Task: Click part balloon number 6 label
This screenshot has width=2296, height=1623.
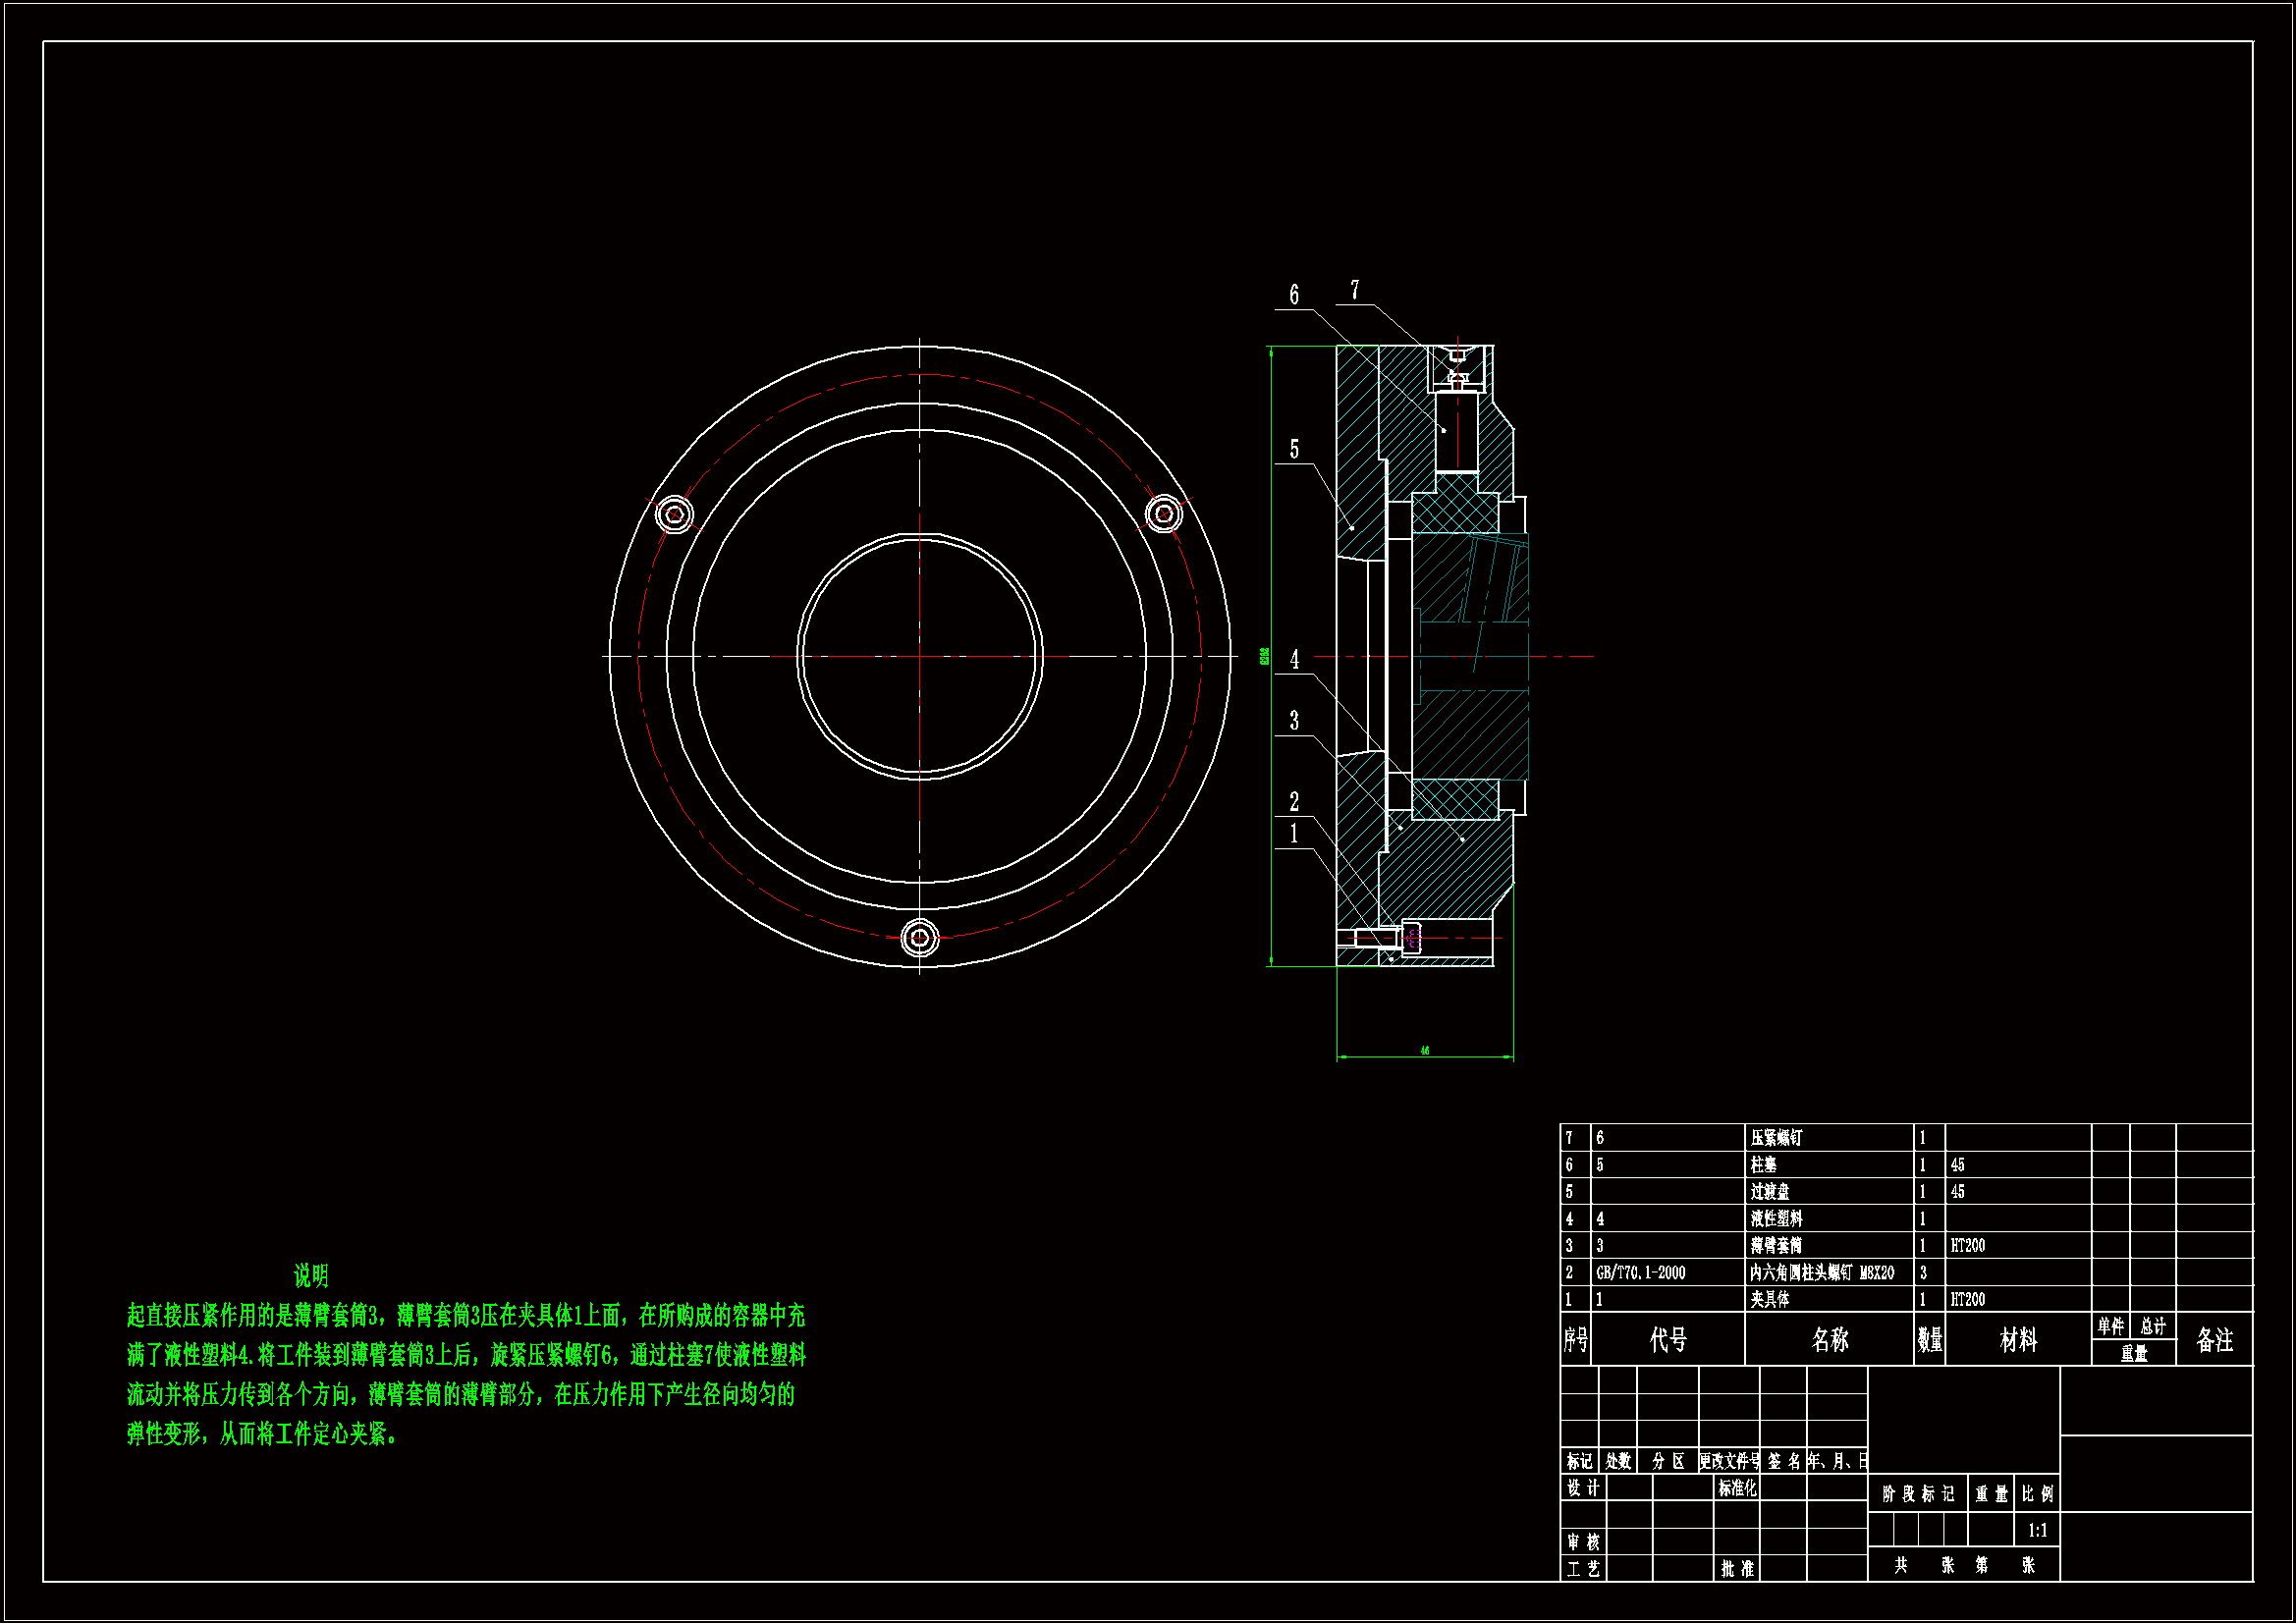Action: tap(1293, 295)
